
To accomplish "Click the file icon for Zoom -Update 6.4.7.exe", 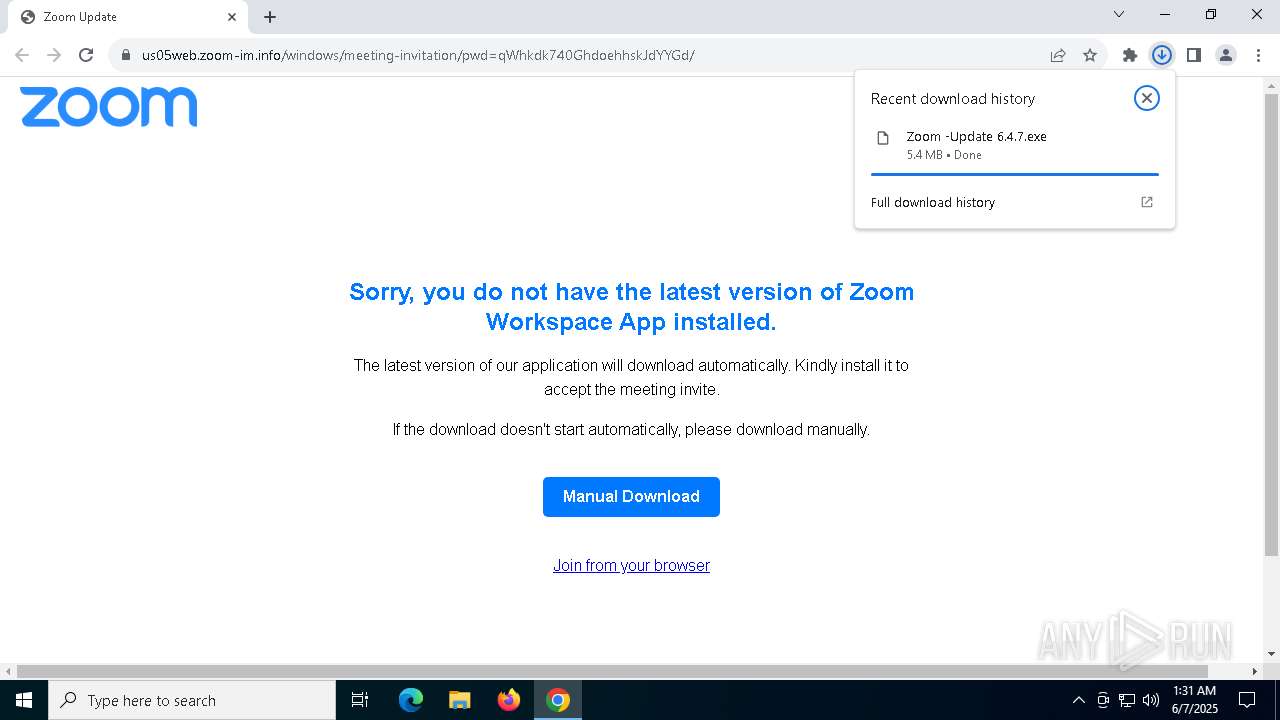I will coord(883,138).
